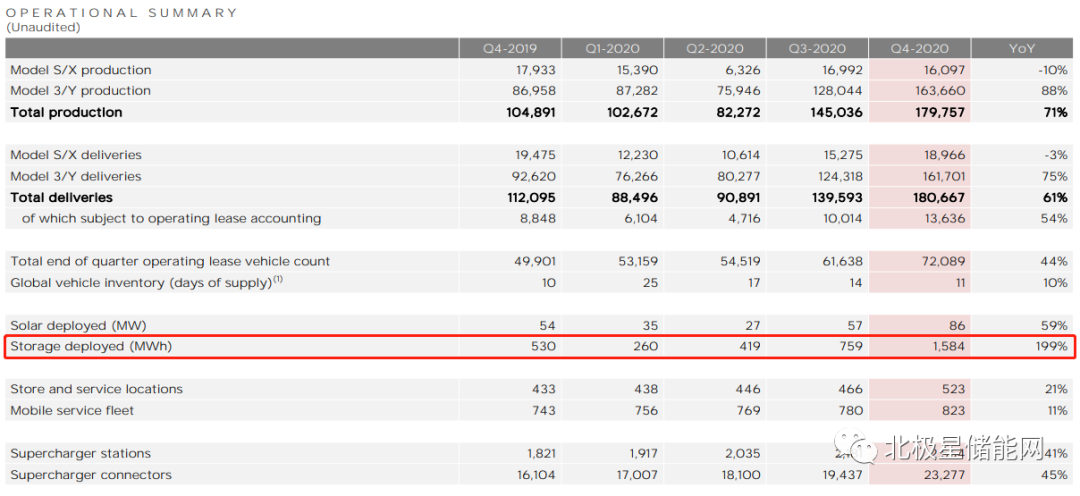Click the 199% YoY storage value
This screenshot has height=496, width=1080.
pos(1050,347)
